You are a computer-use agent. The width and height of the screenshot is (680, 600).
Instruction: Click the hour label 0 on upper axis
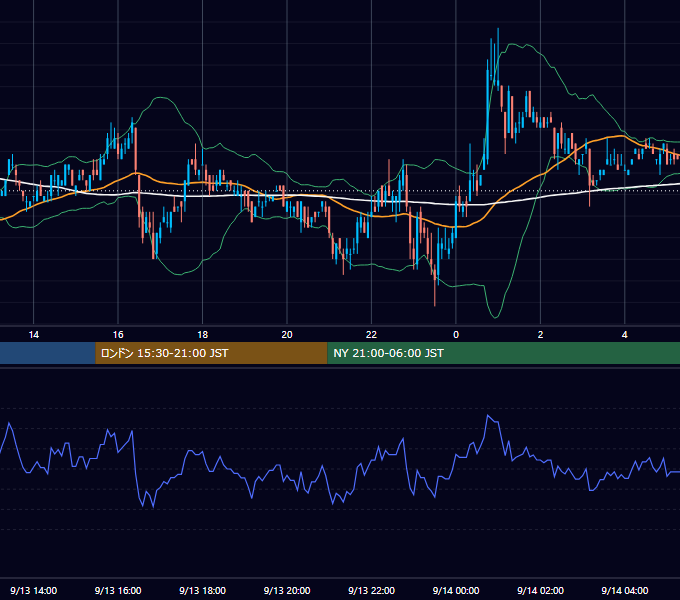click(x=456, y=335)
